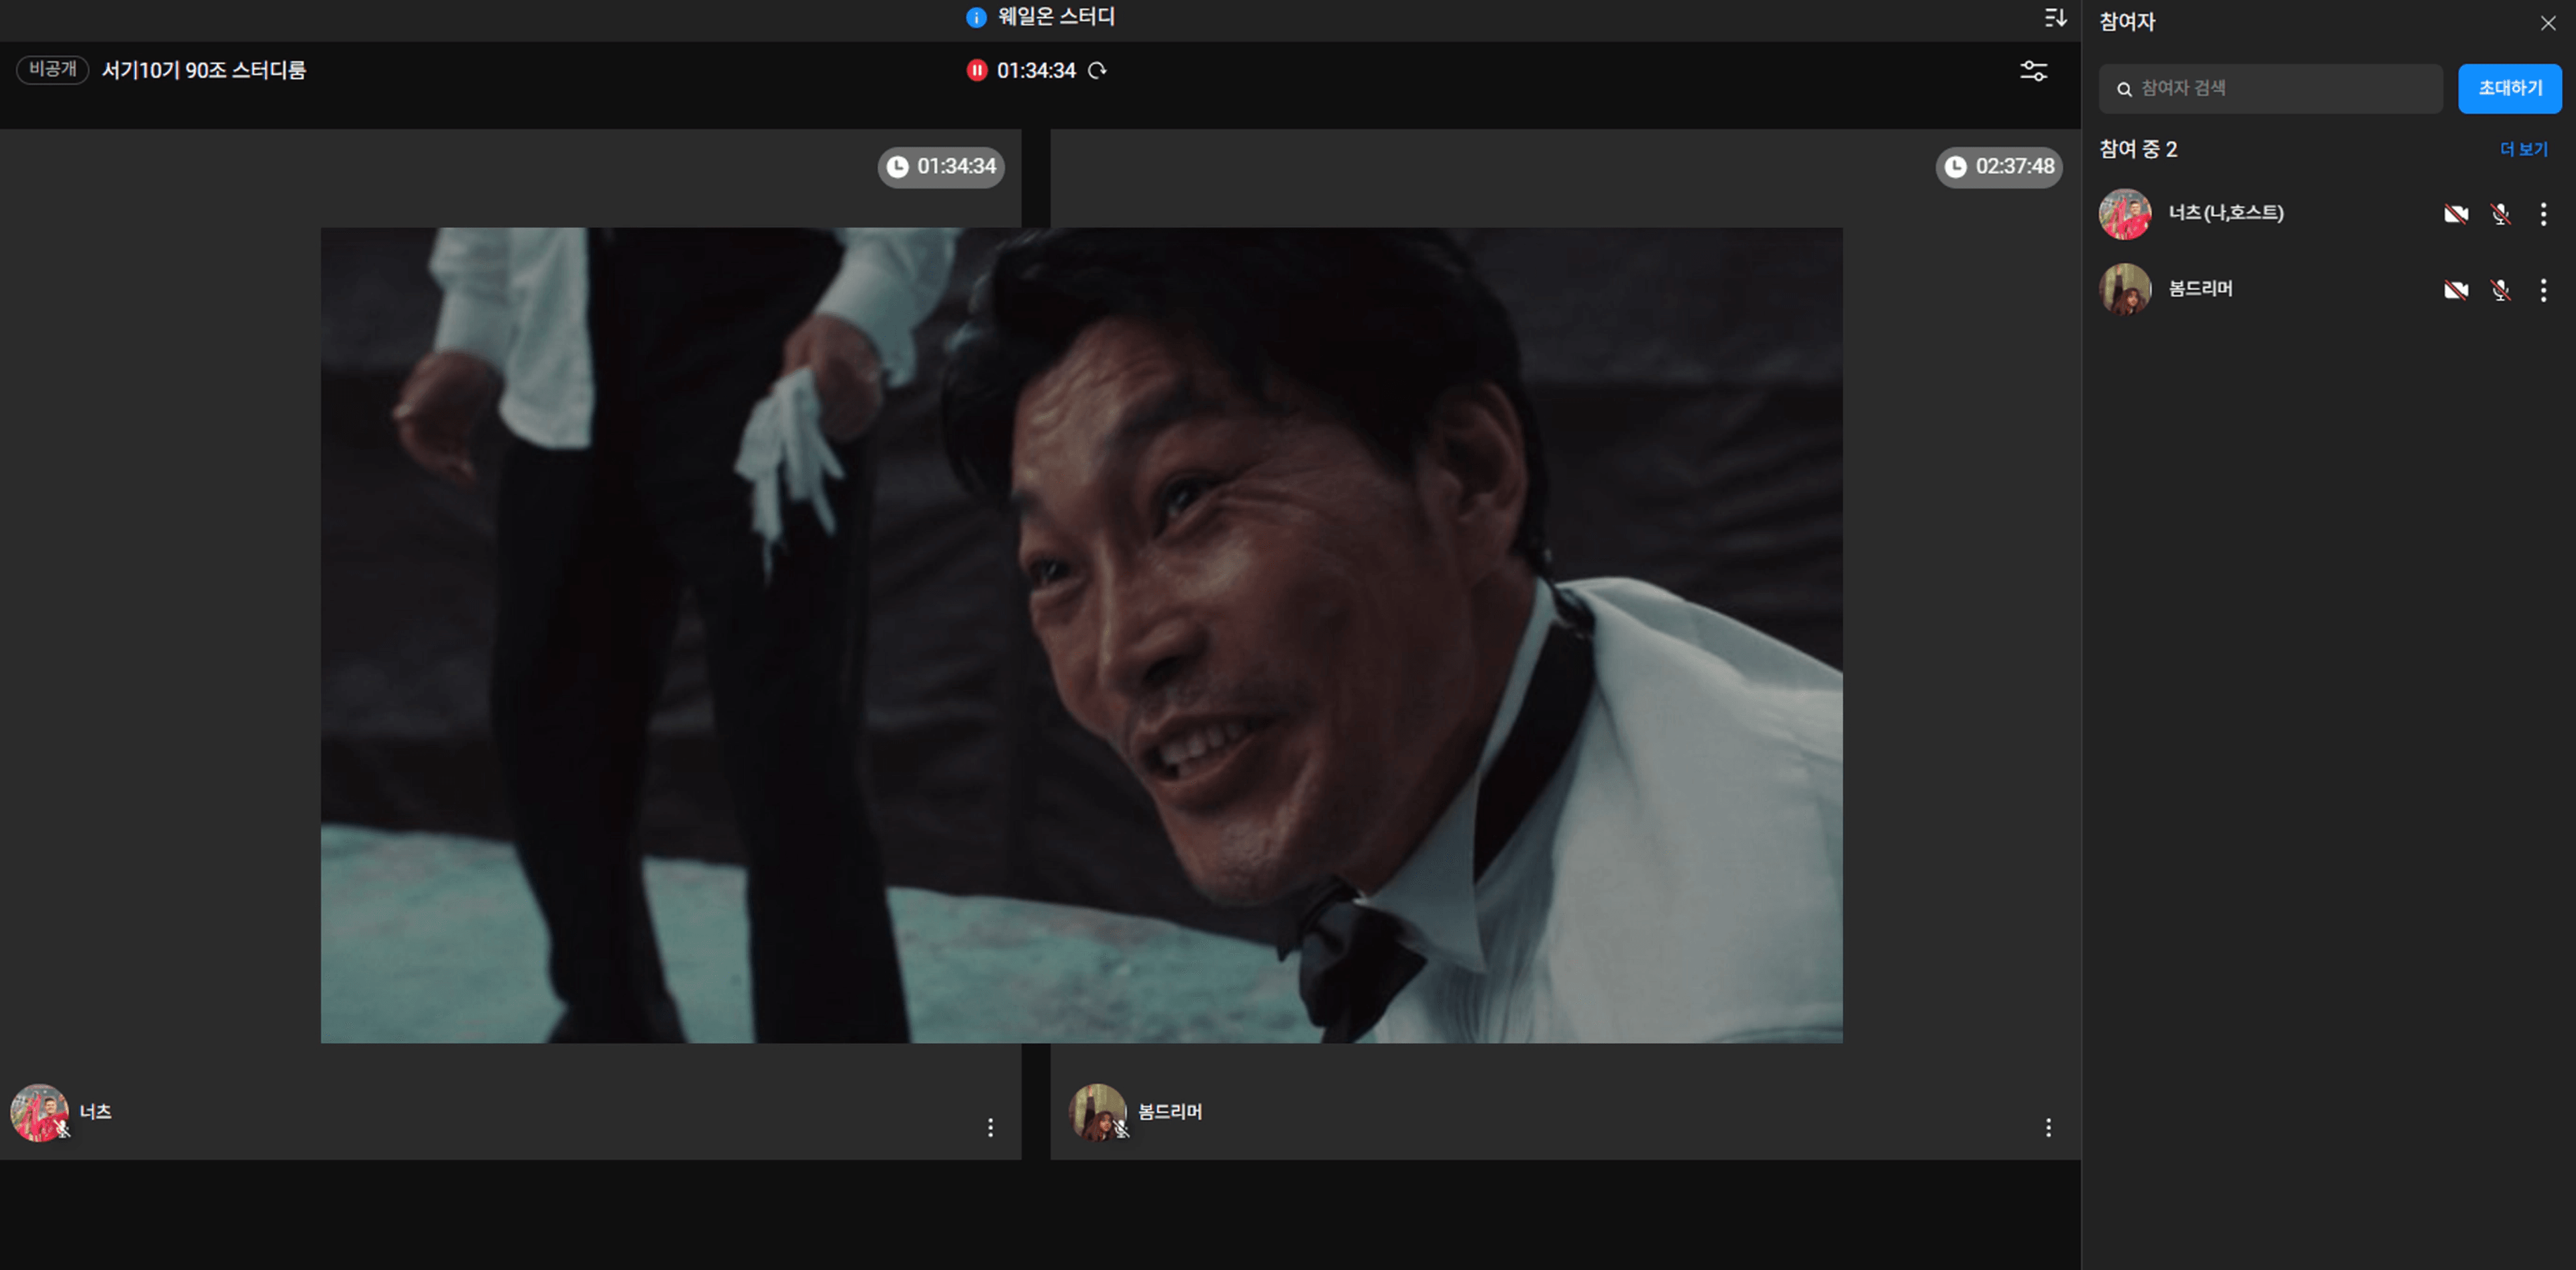The width and height of the screenshot is (2576, 1270).
Task: Click the 비공개 privacy badge
Action: coord(52,69)
